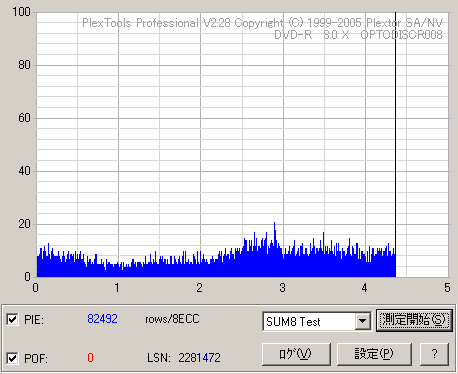The image size is (458, 374).
Task: Uncheck the PIE checkbox
Action: click(12, 319)
